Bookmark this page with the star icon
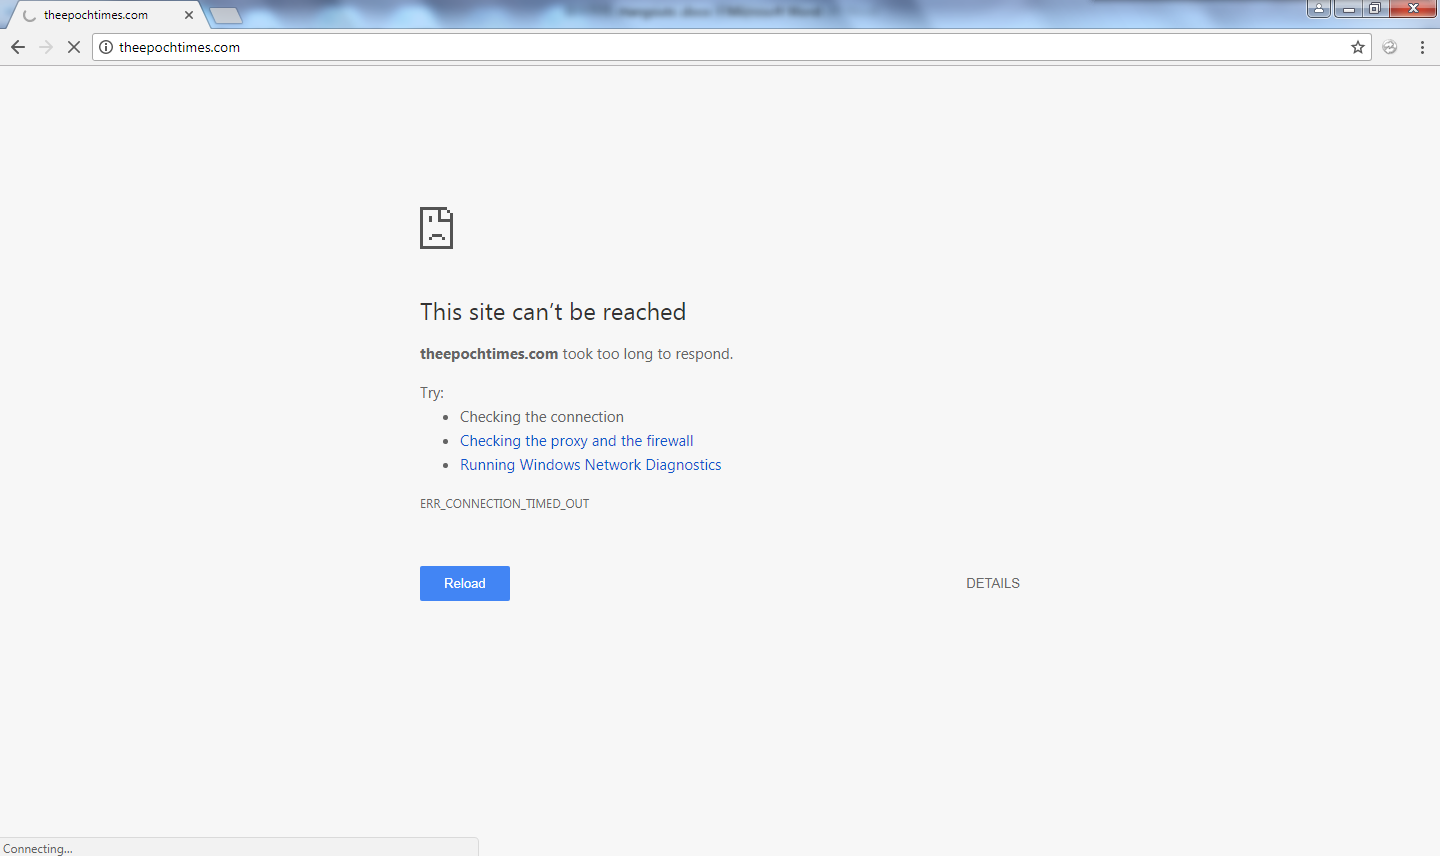1440x856 pixels. (1358, 47)
